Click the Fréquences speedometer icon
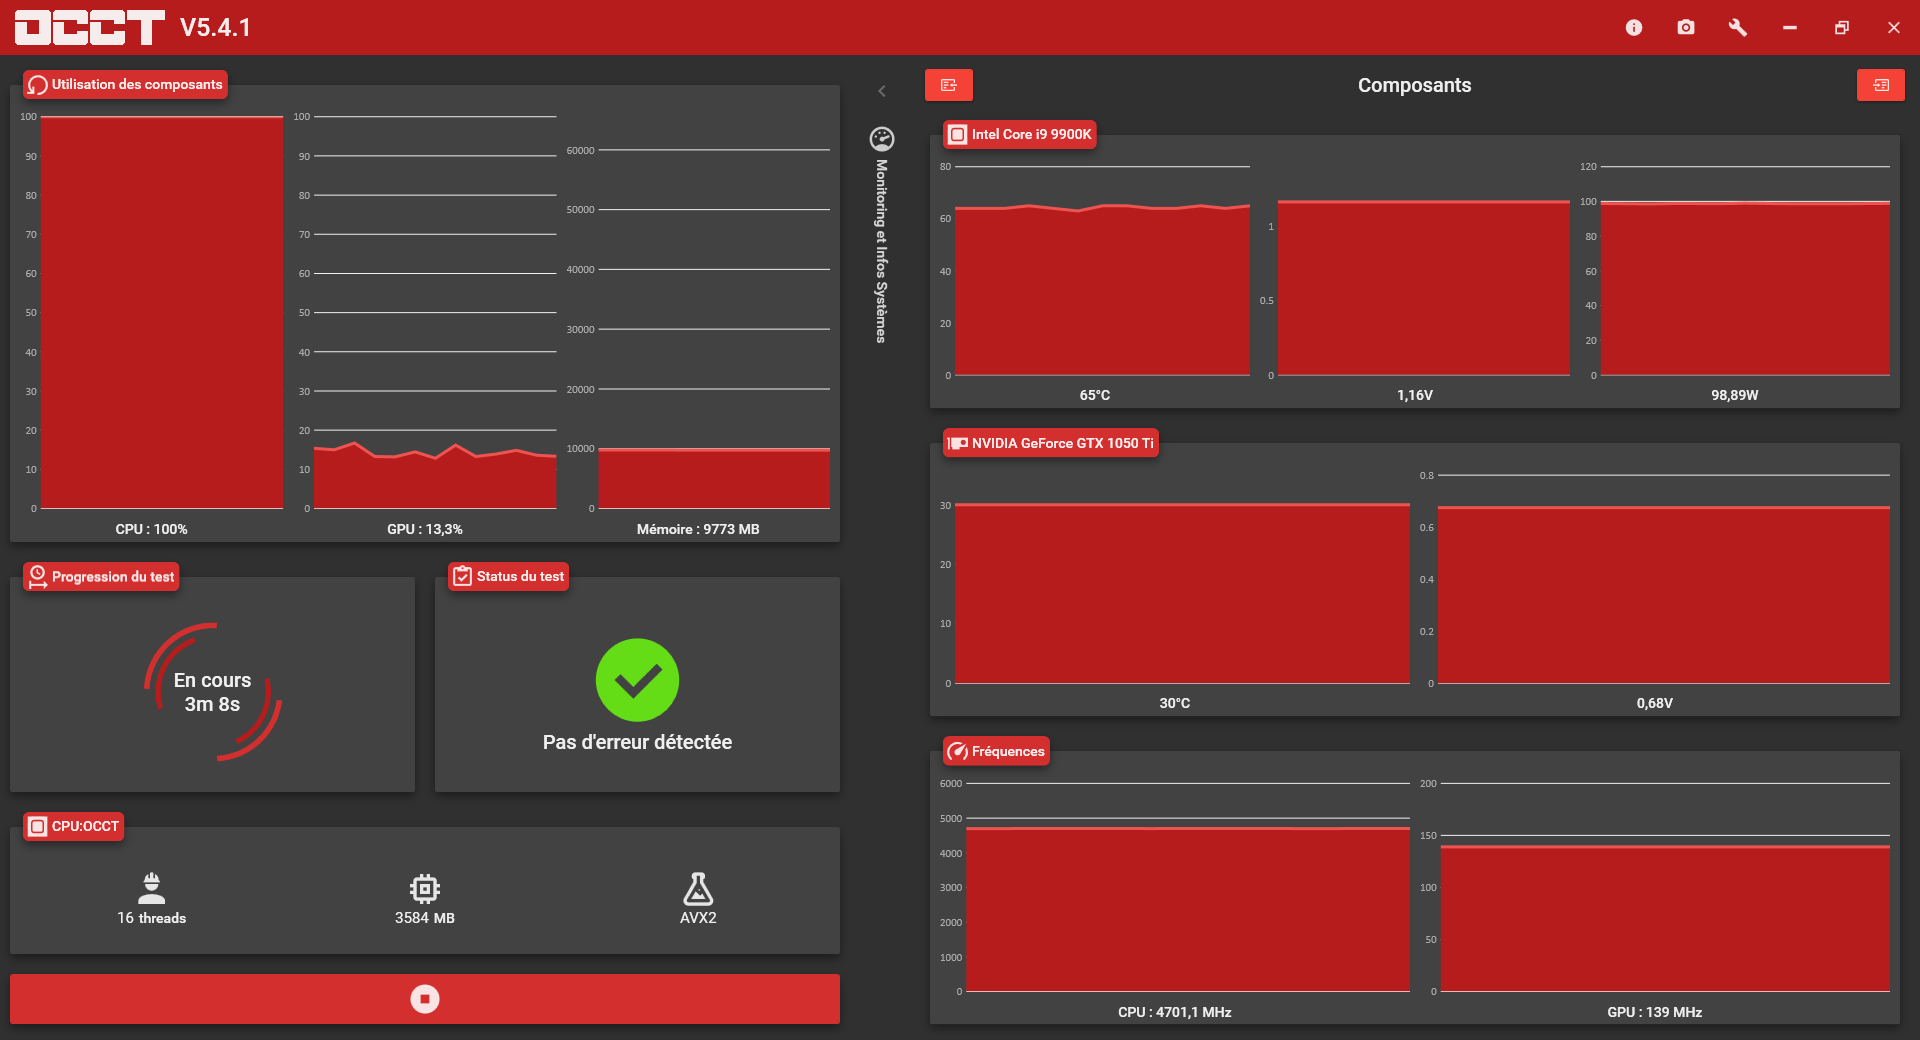The image size is (1920, 1040). click(x=958, y=751)
